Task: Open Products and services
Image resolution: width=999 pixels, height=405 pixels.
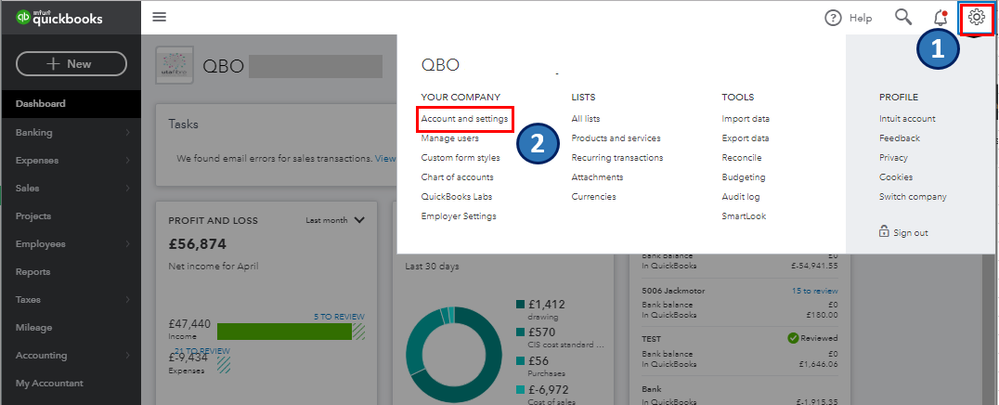Action: click(616, 138)
